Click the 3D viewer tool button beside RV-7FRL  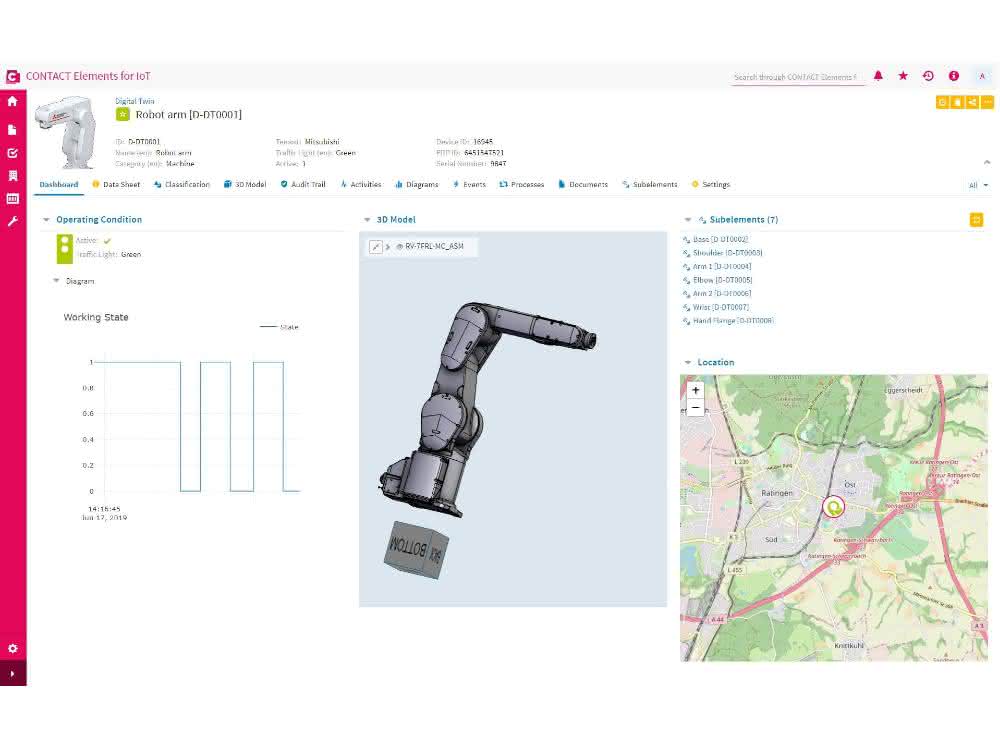[376, 246]
